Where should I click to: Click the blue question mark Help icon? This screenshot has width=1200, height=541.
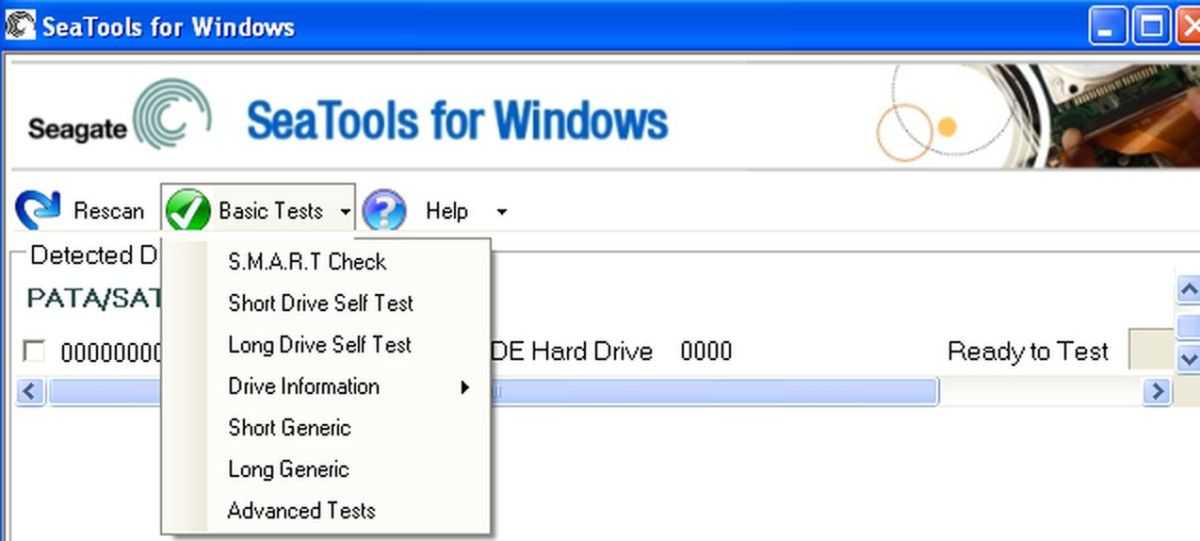(x=384, y=211)
